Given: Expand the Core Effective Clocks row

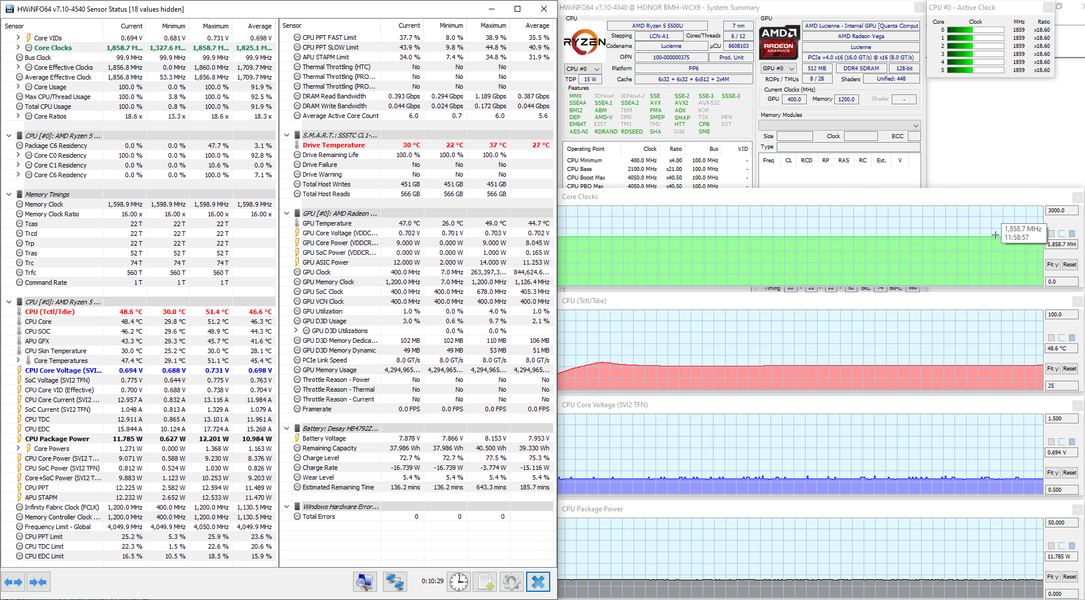Looking at the screenshot, I should click(19, 67).
